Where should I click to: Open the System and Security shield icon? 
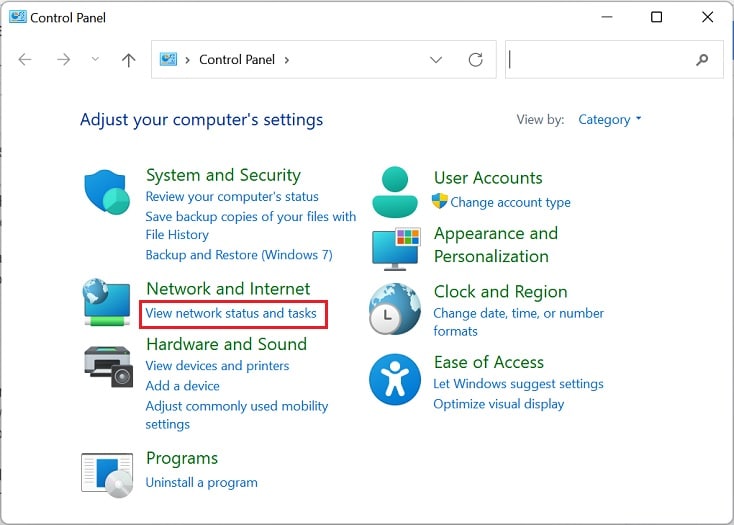click(107, 192)
